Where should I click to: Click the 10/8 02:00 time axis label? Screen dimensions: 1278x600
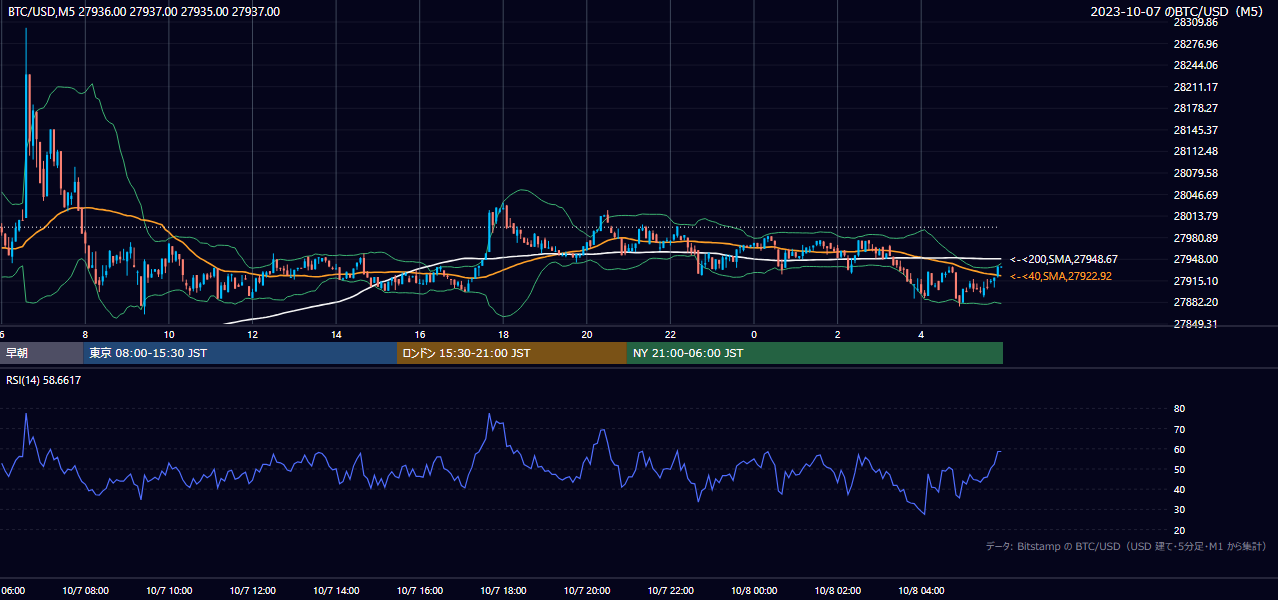click(x=838, y=590)
